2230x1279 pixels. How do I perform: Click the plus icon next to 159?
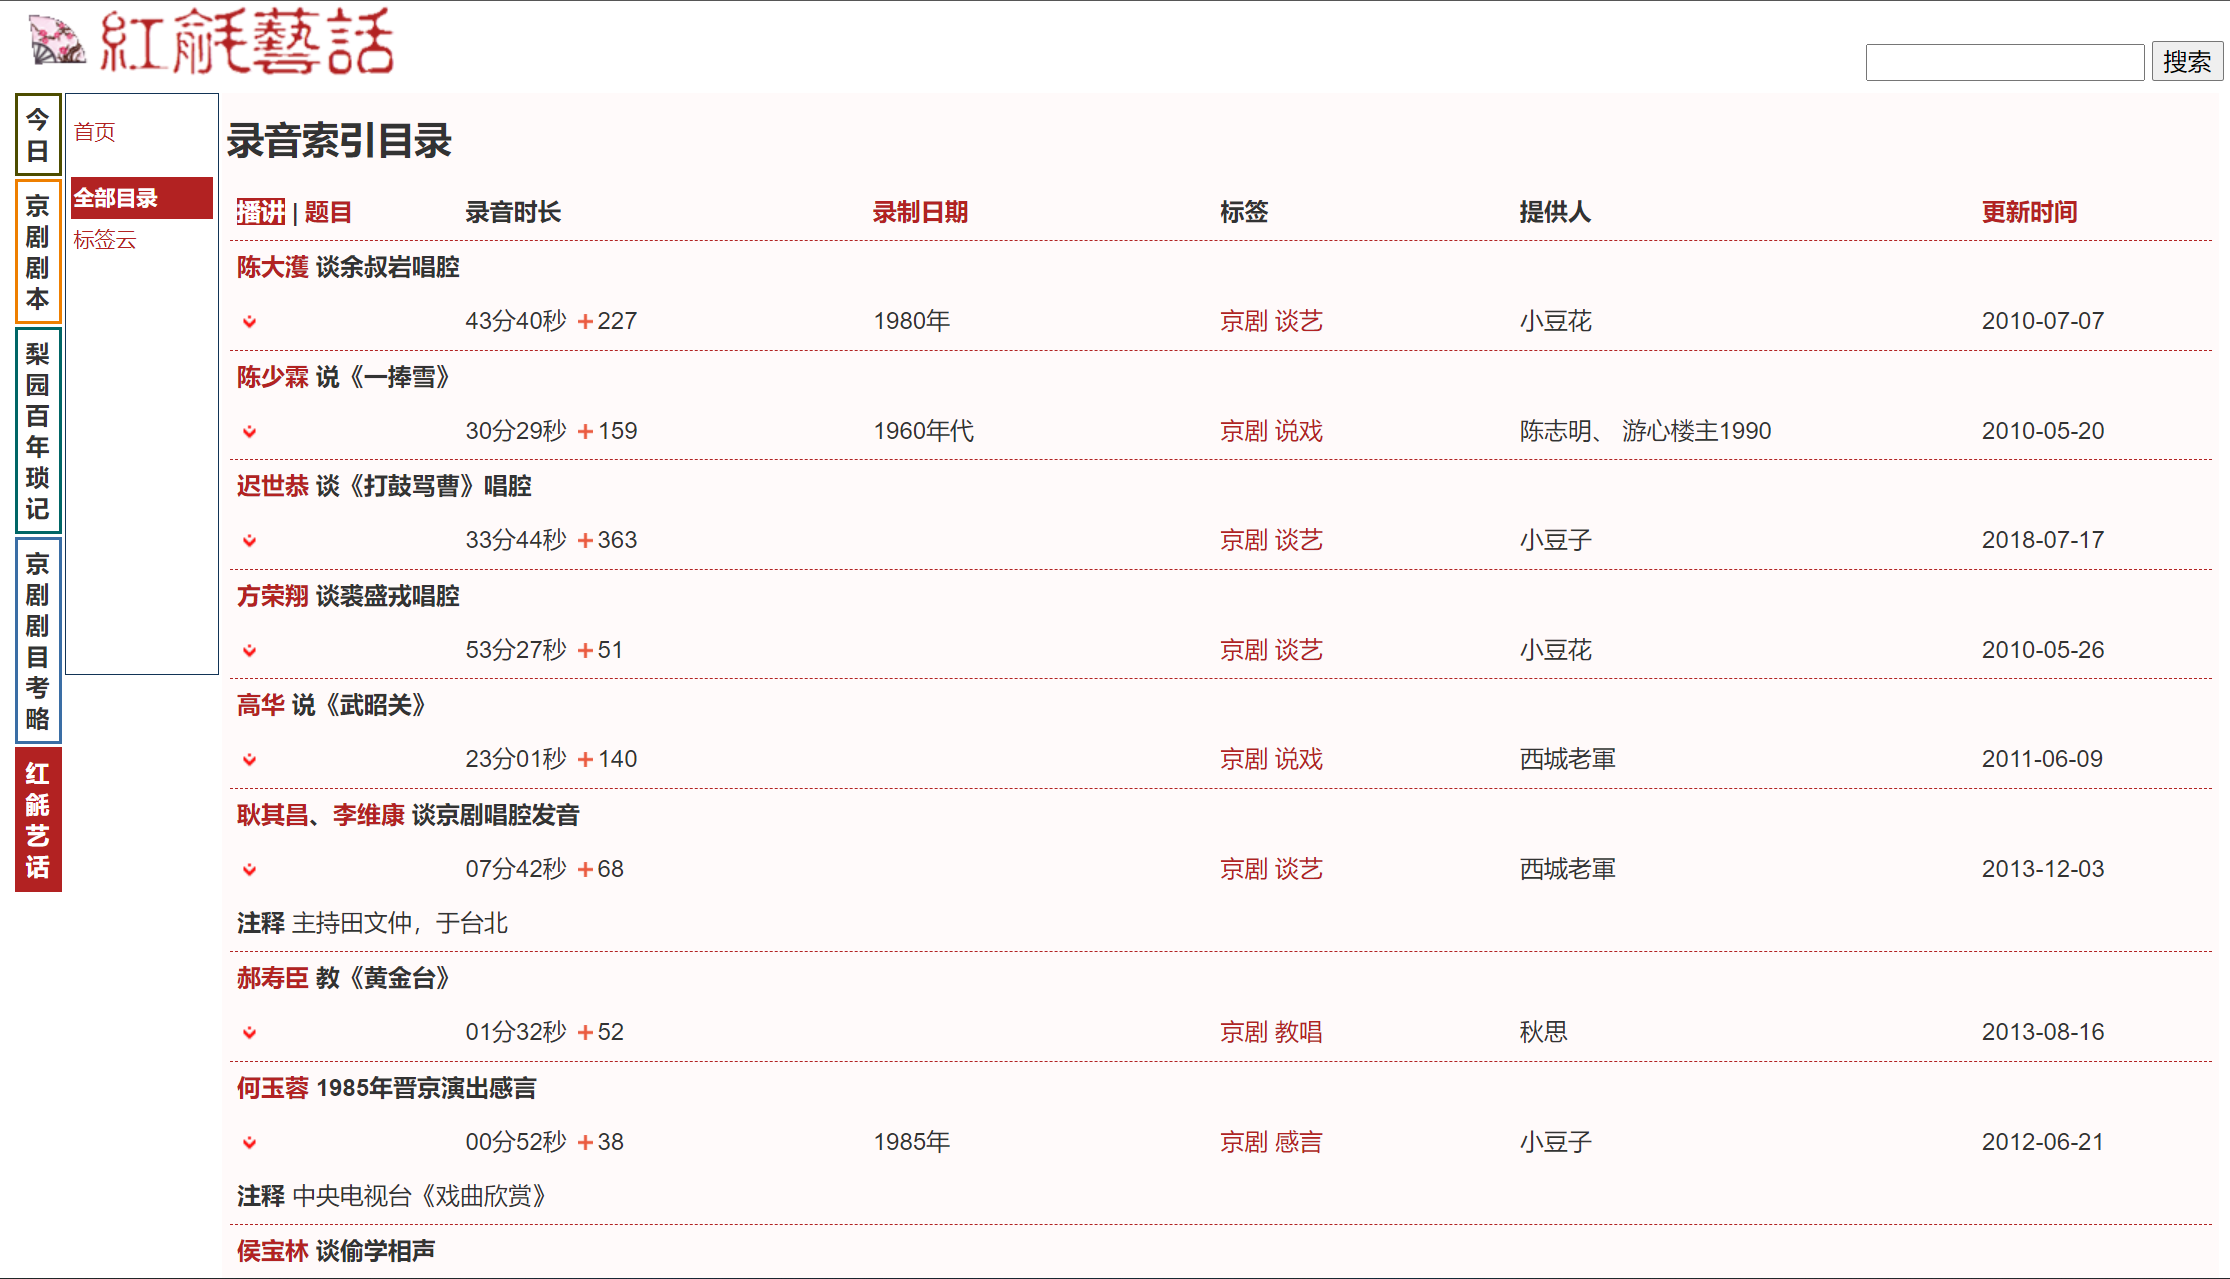click(x=586, y=432)
